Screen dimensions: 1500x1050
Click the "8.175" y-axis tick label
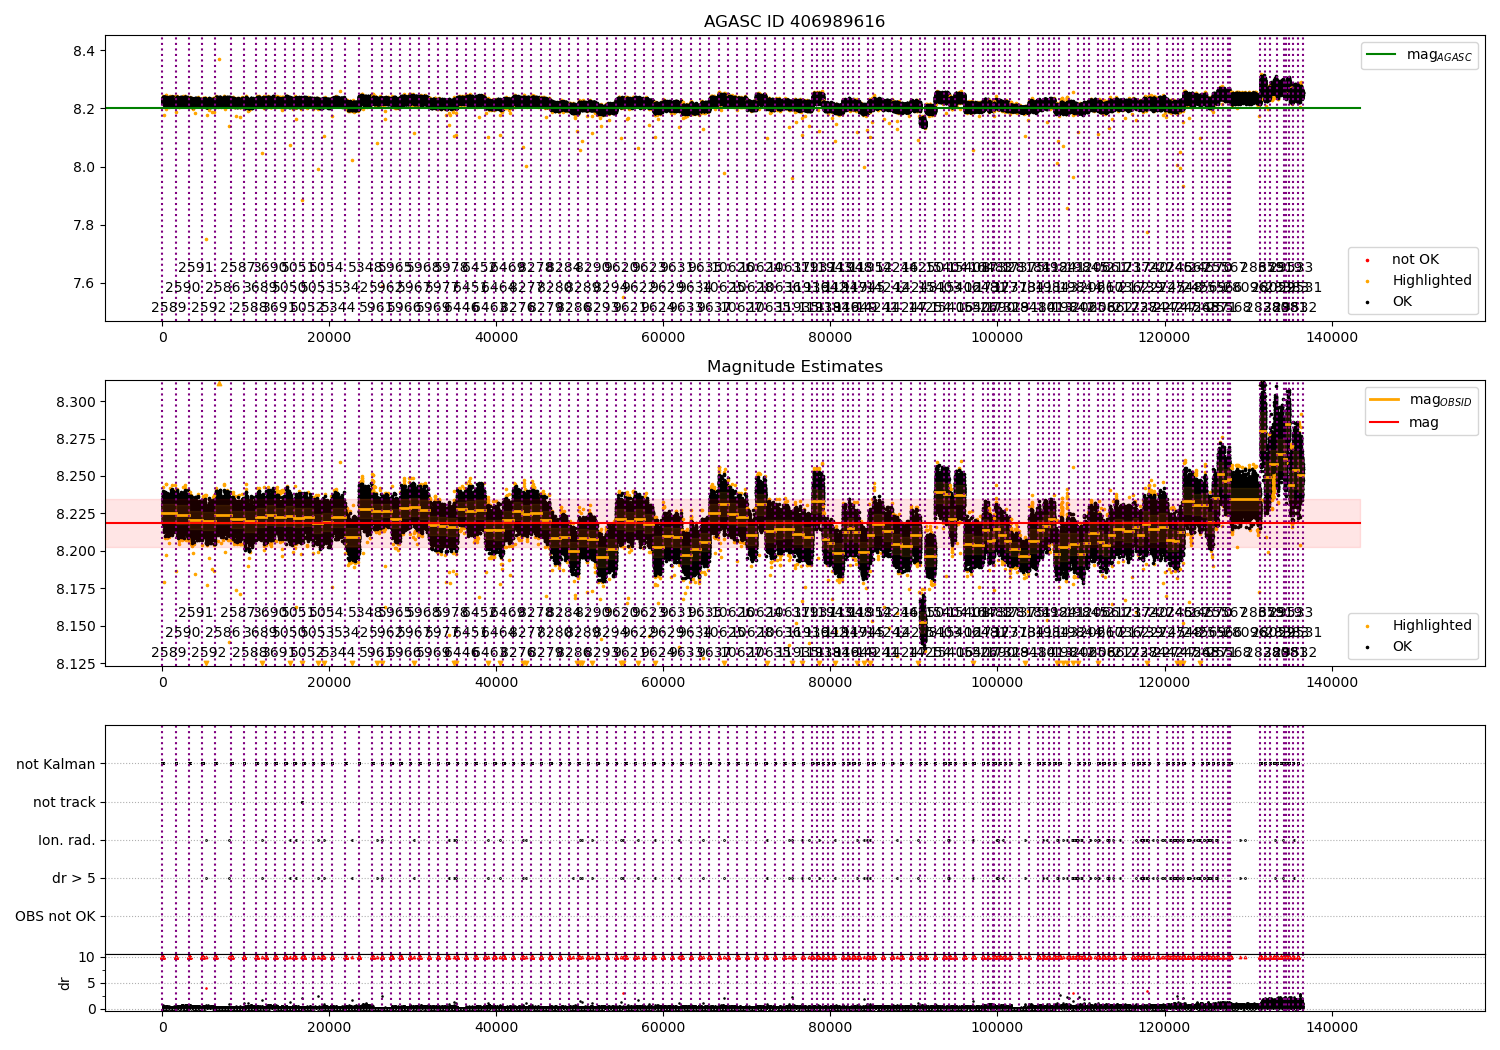coord(75,589)
